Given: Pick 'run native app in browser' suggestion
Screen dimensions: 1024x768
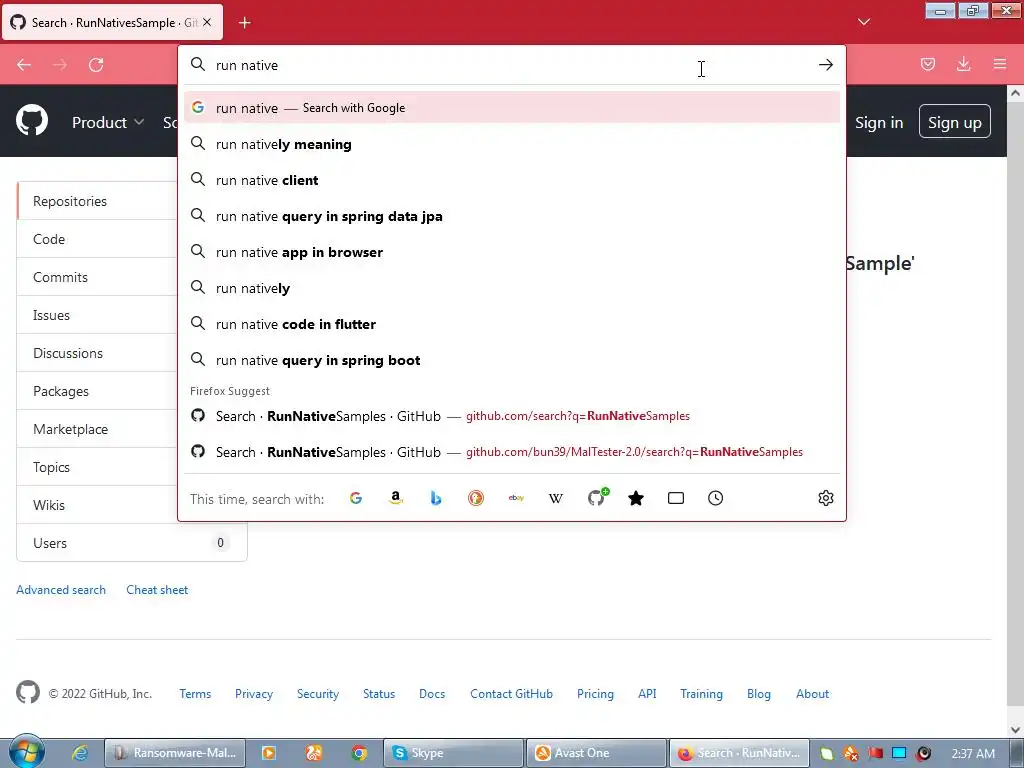Looking at the screenshot, I should coord(512,251).
